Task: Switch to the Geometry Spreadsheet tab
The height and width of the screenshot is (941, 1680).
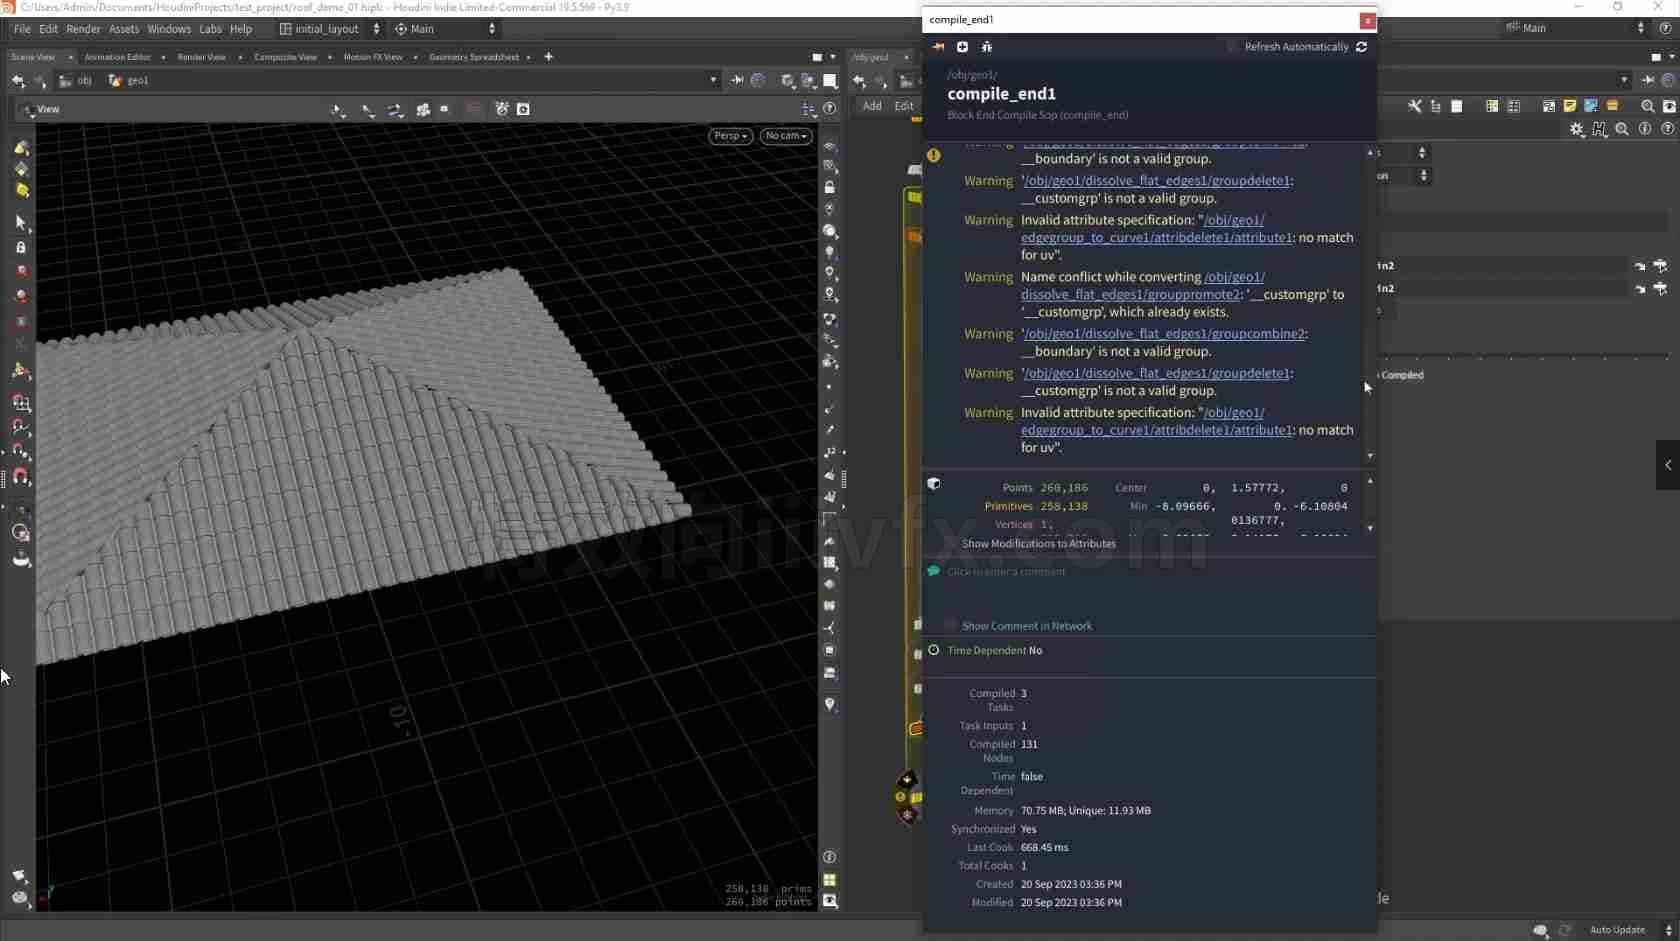Action: pyautogui.click(x=474, y=57)
